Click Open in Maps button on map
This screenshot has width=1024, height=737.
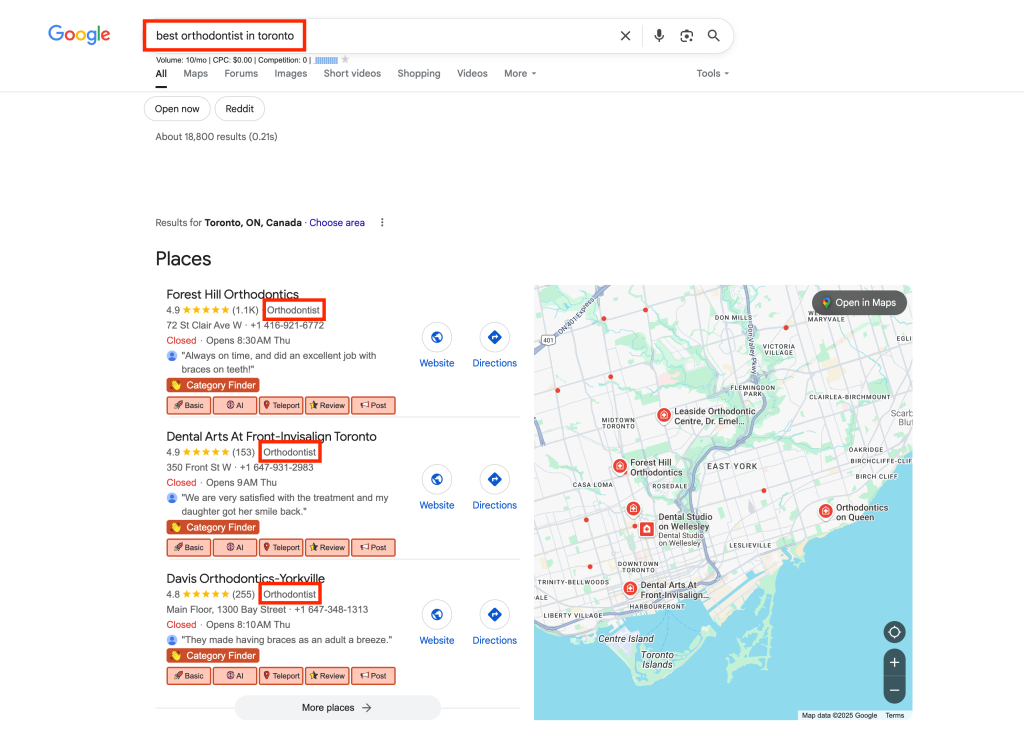[x=859, y=303]
